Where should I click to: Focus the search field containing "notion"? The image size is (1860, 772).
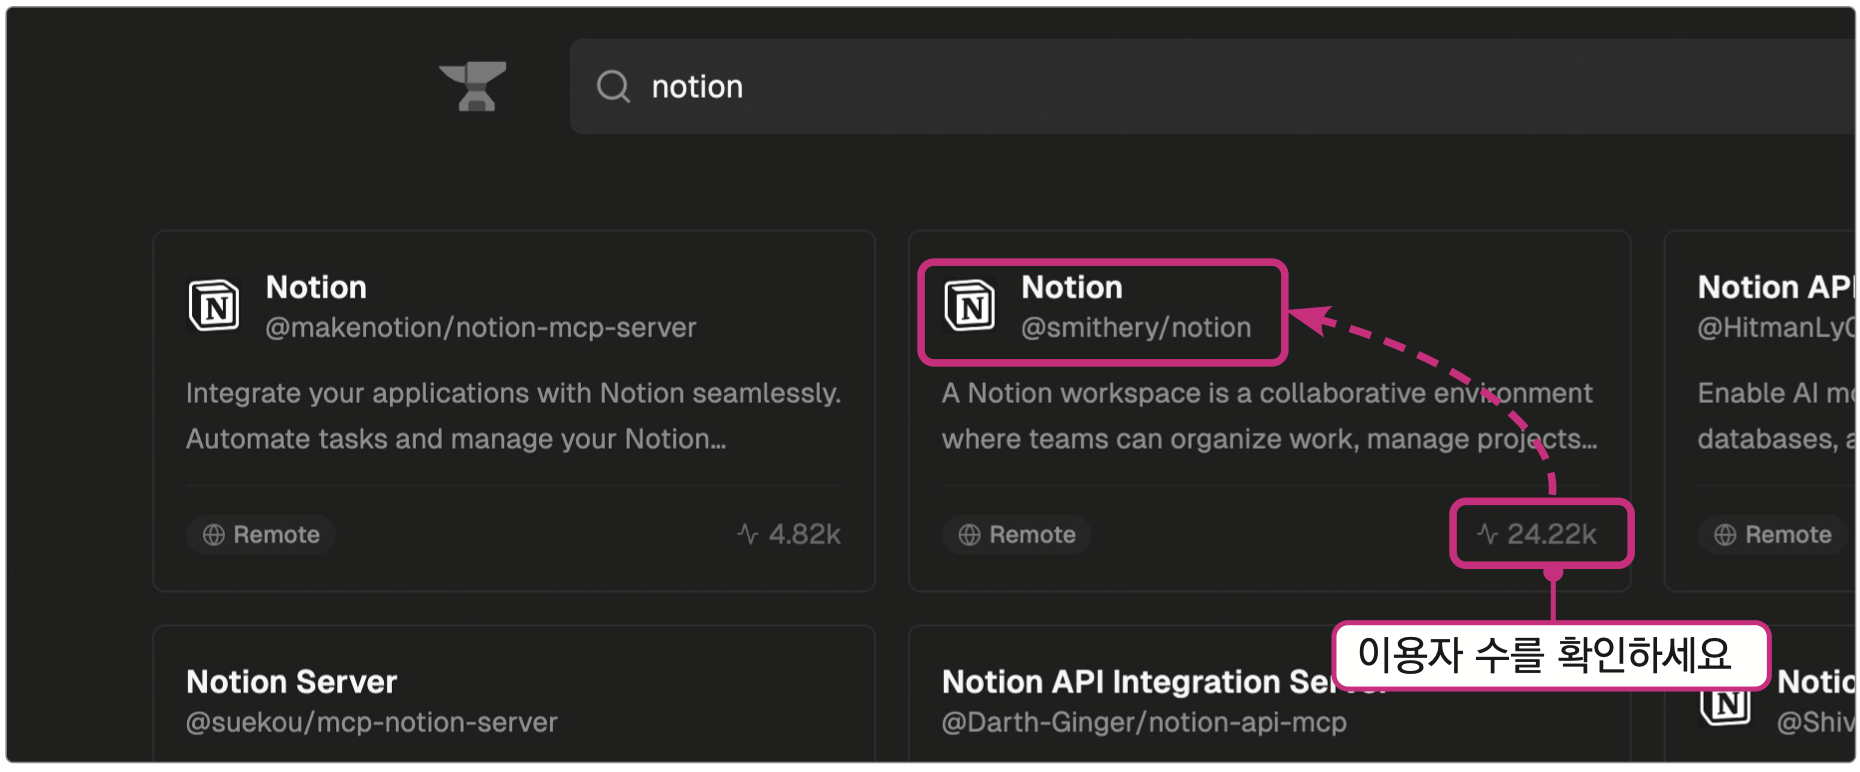(1100, 87)
